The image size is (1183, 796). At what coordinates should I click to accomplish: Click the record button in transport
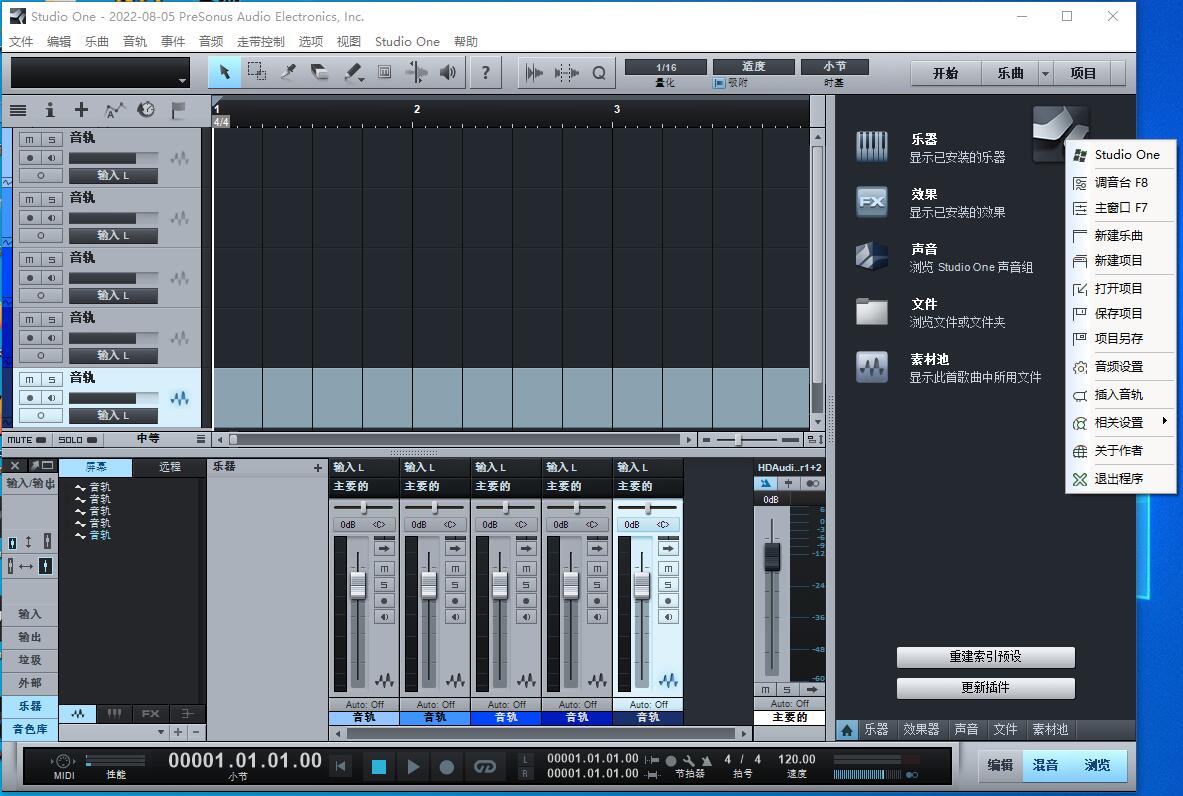[447, 767]
